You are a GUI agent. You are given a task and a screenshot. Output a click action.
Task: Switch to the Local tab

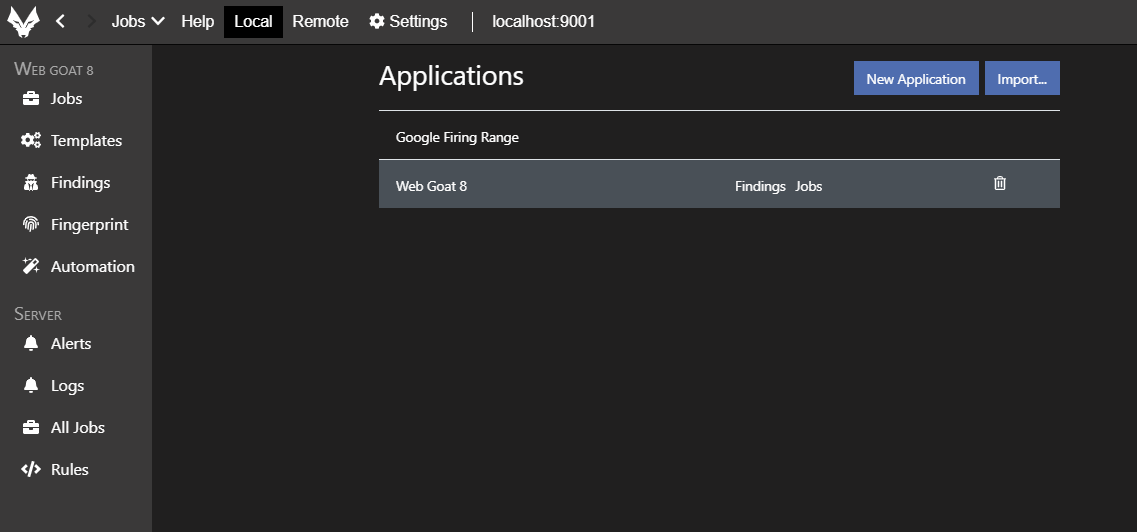click(253, 22)
